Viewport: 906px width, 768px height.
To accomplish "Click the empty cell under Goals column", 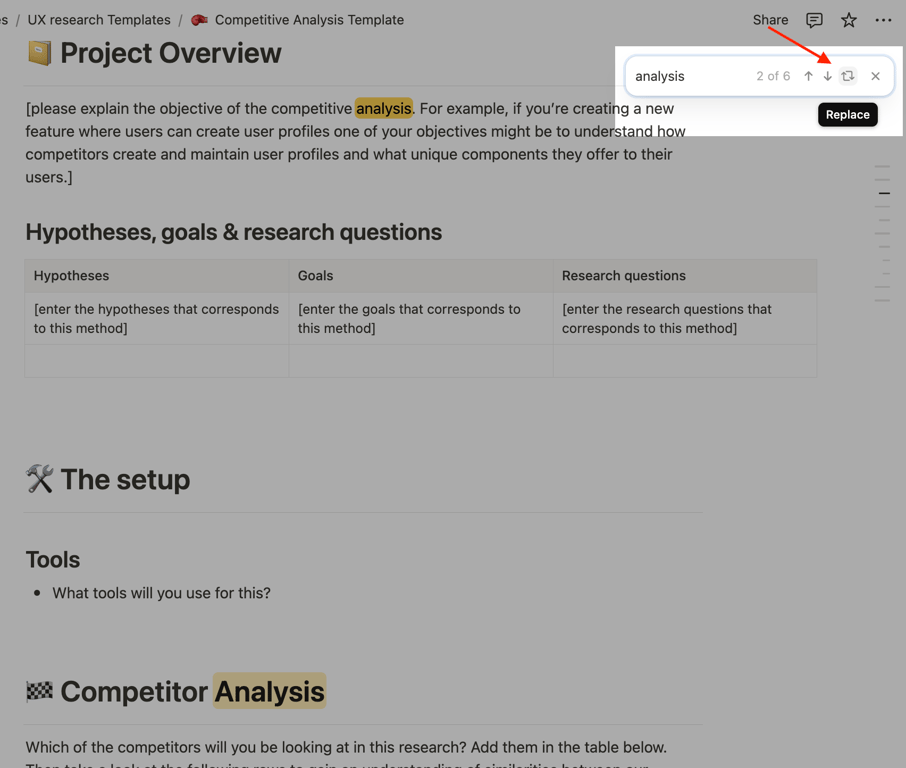I will (420, 361).
